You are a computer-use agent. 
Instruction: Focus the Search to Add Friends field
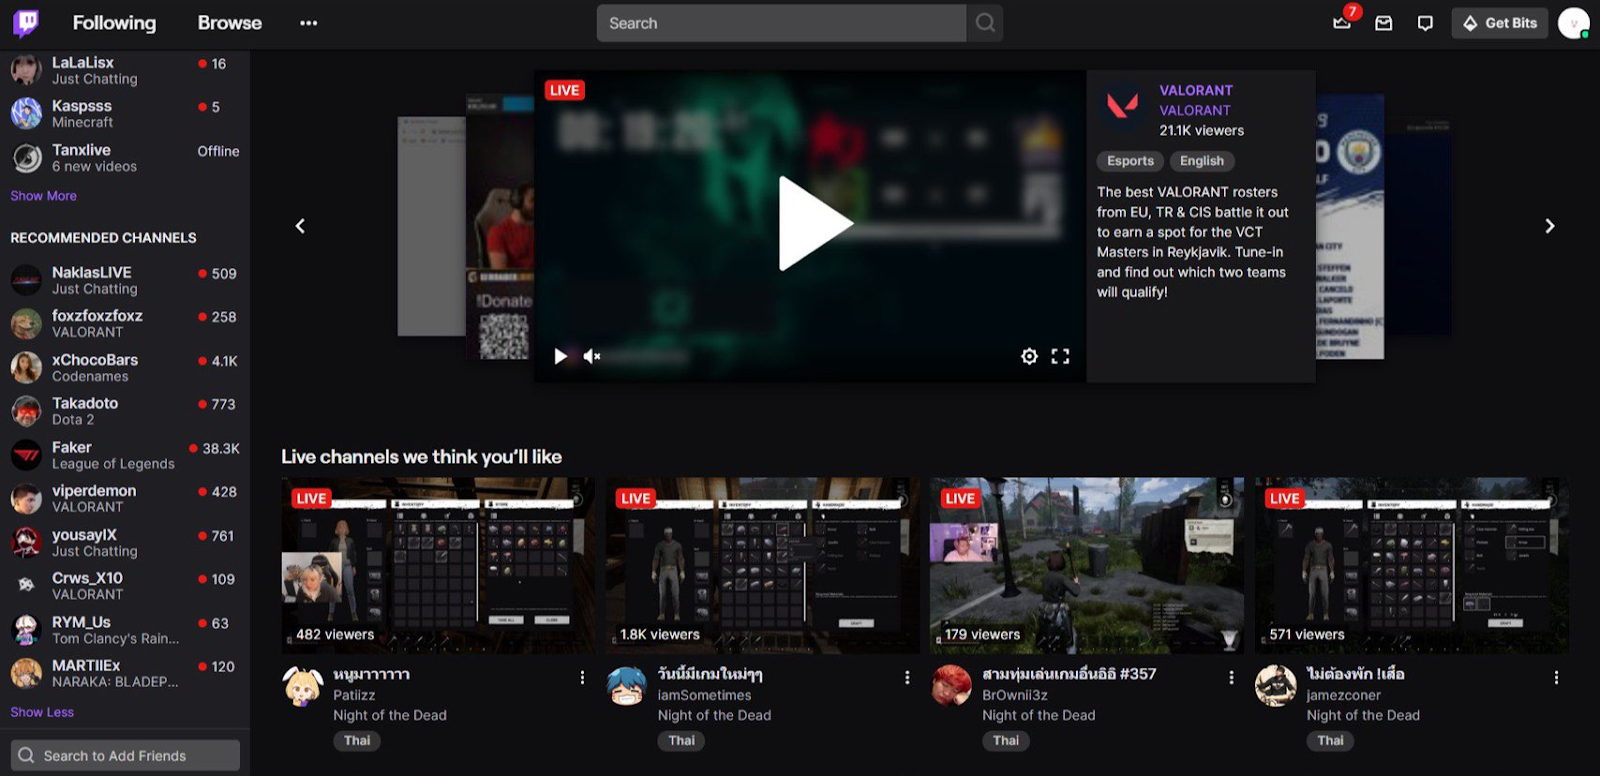[125, 755]
